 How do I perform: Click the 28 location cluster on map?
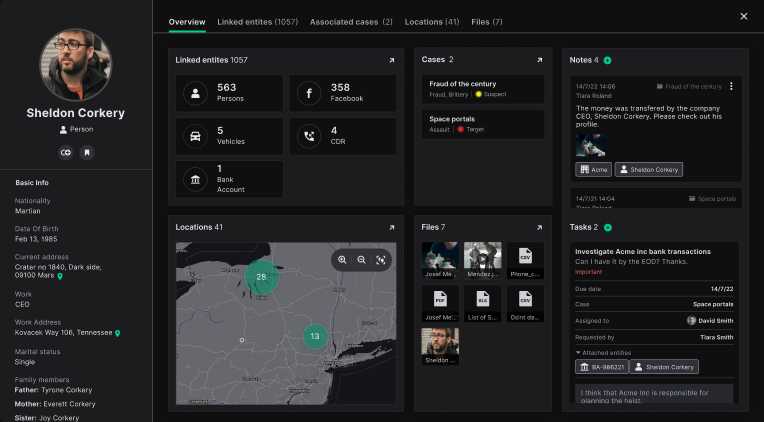click(262, 277)
